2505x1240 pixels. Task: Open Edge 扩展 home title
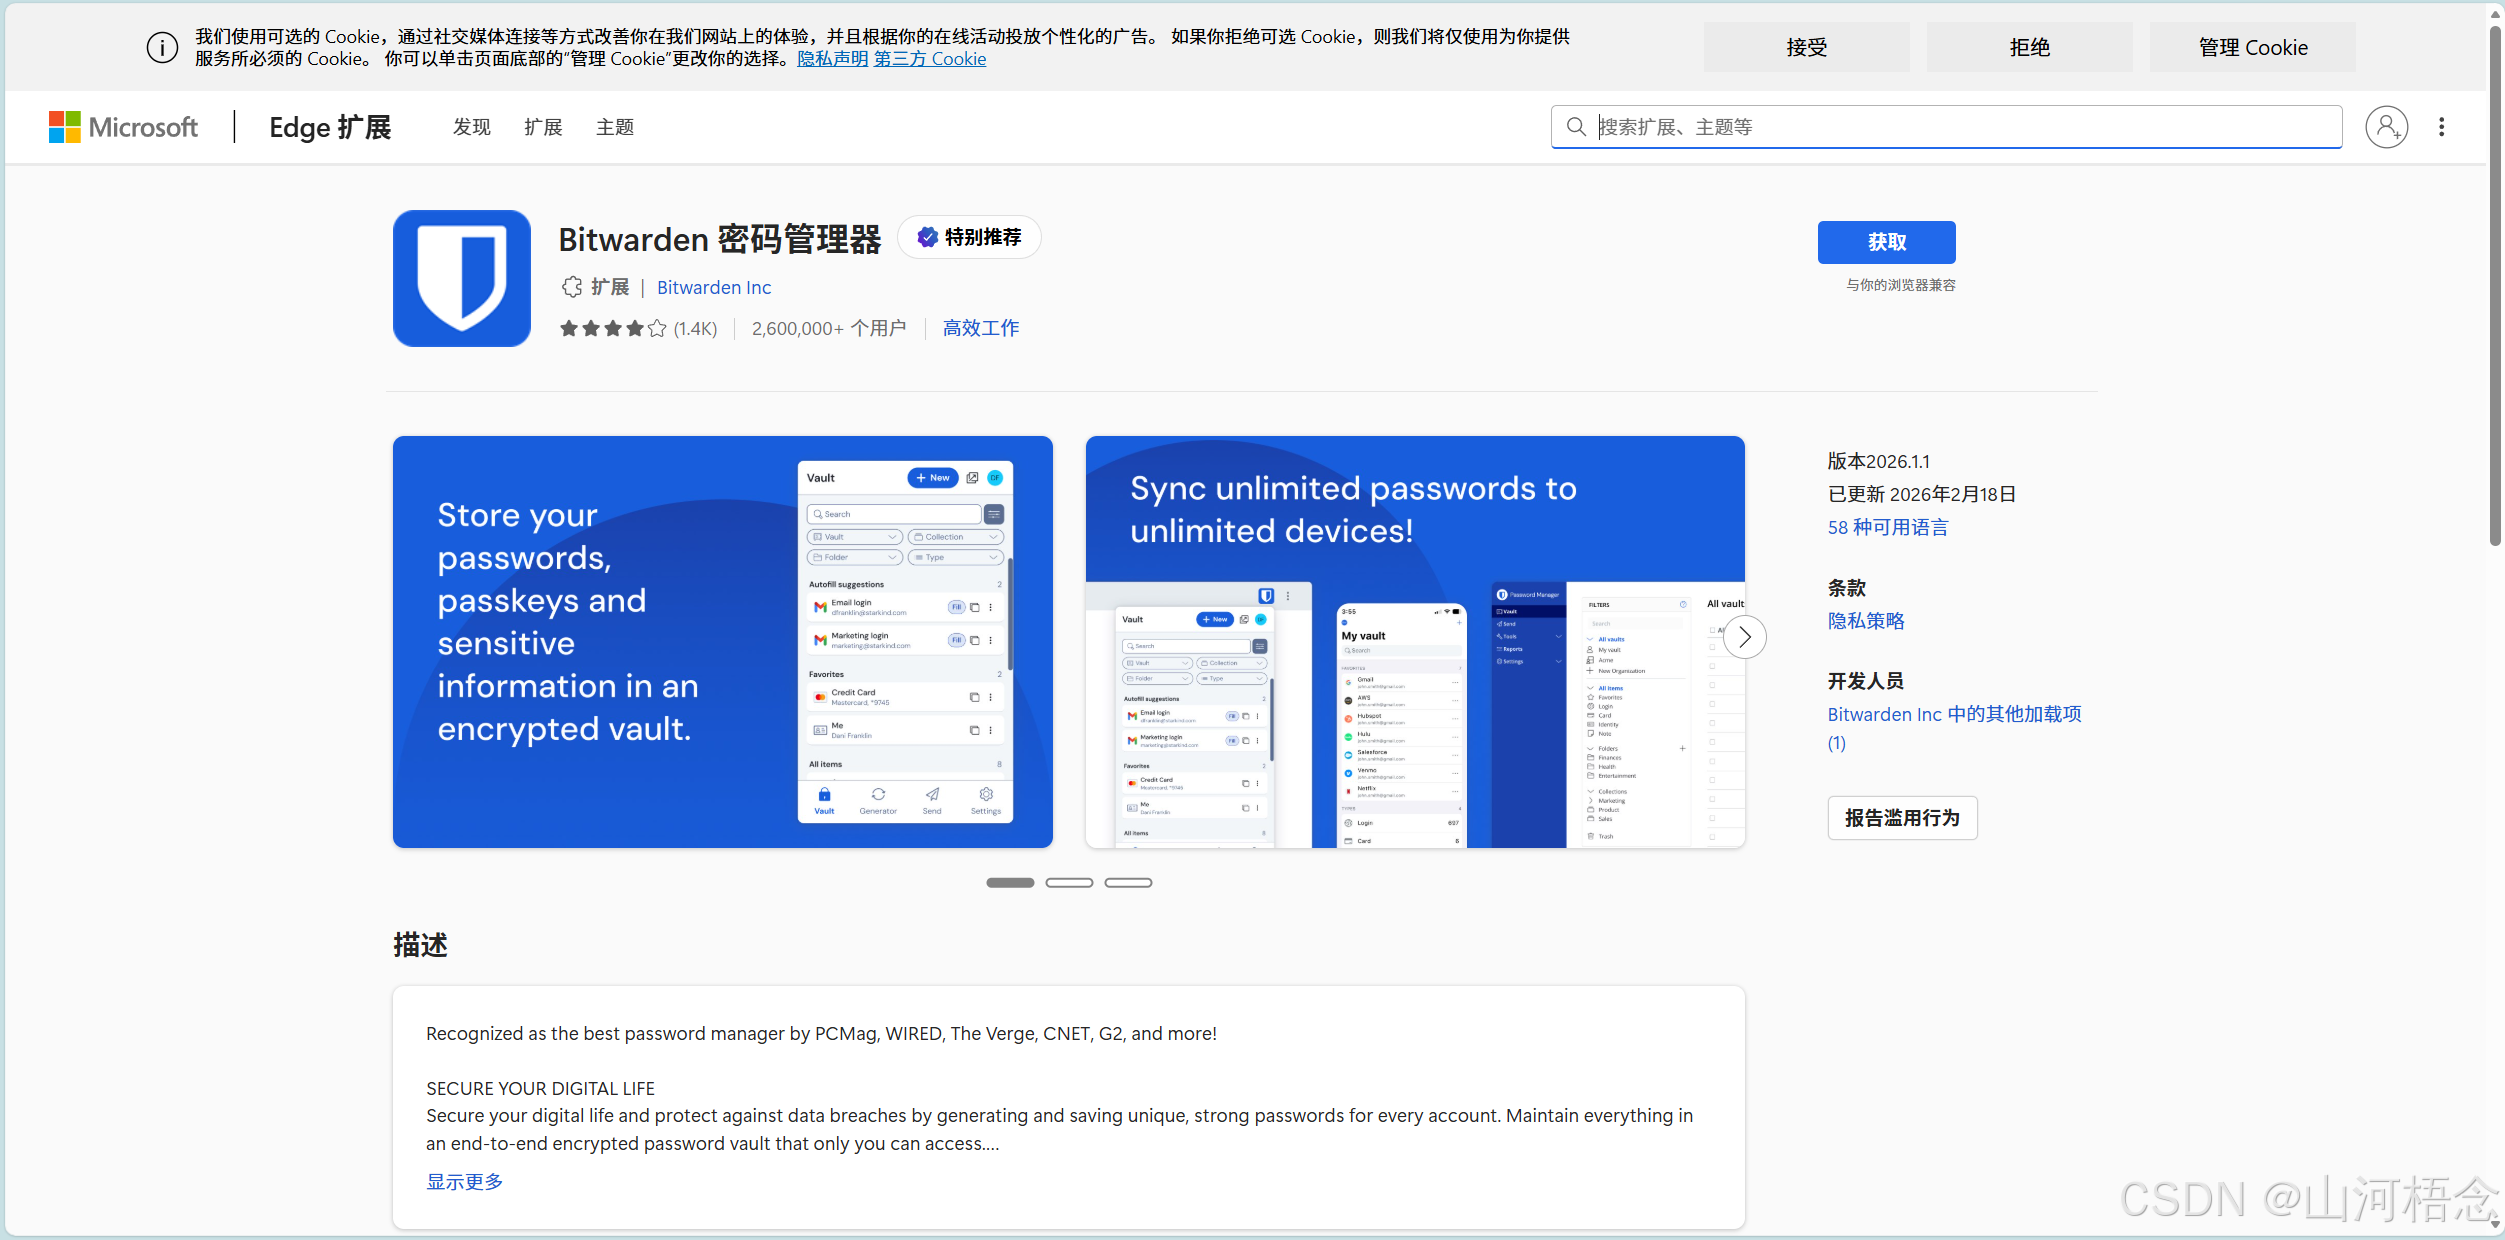click(x=330, y=127)
